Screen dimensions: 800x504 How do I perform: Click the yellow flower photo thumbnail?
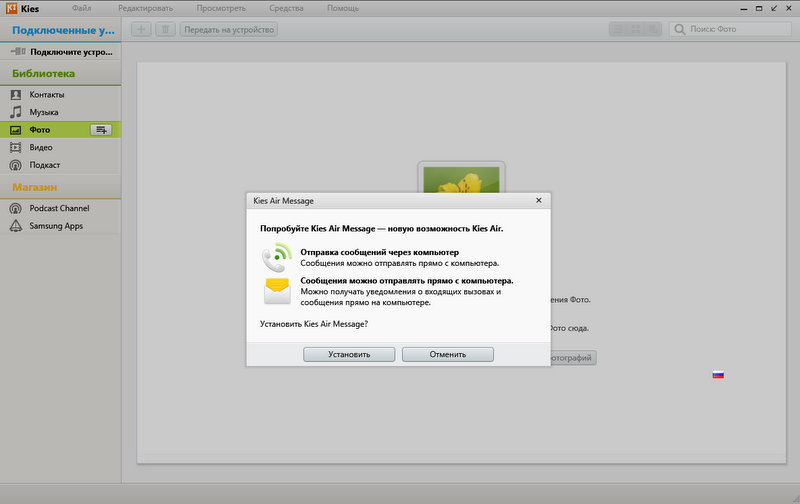click(461, 179)
